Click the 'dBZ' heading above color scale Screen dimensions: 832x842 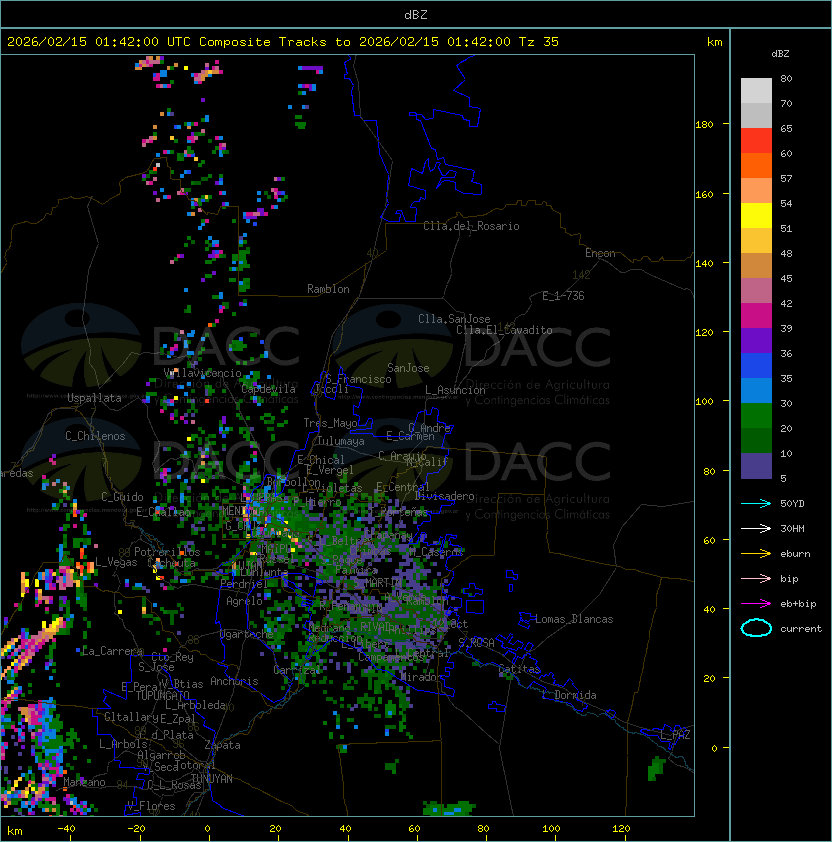pos(780,54)
